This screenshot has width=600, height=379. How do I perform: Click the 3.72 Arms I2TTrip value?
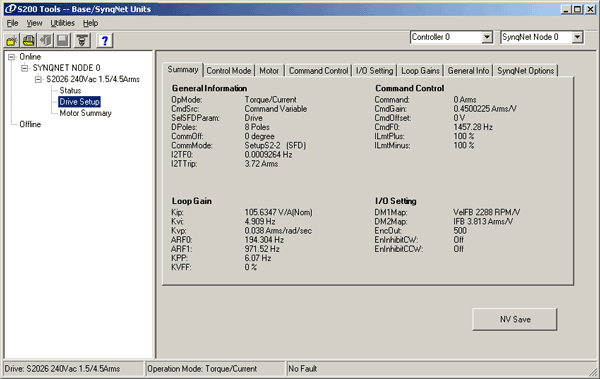[x=261, y=164]
